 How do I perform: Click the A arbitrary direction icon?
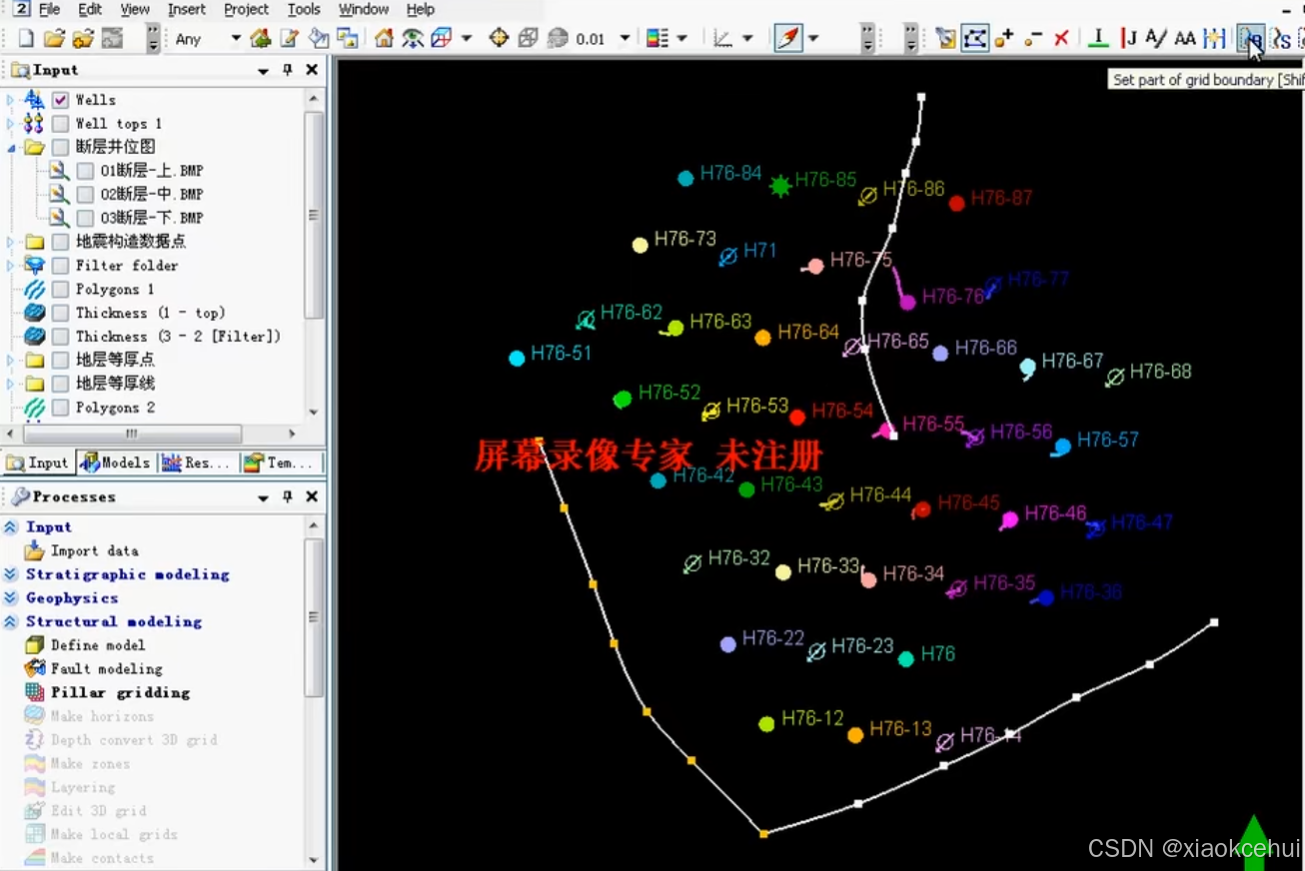point(1156,39)
